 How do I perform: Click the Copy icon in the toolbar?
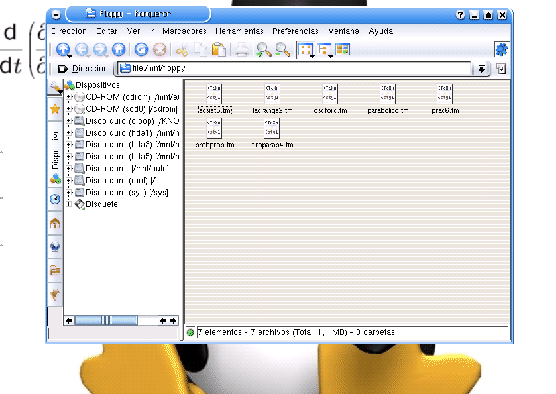pyautogui.click(x=201, y=50)
